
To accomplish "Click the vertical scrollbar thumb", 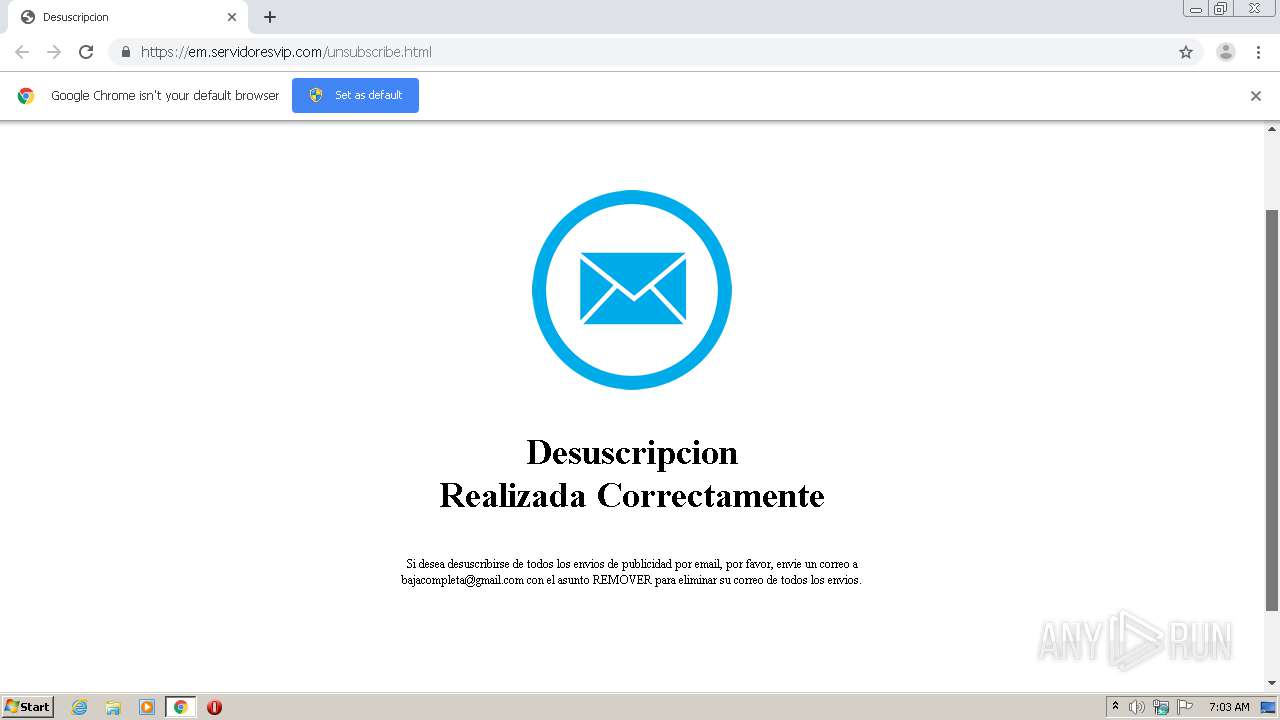I will (x=1272, y=410).
